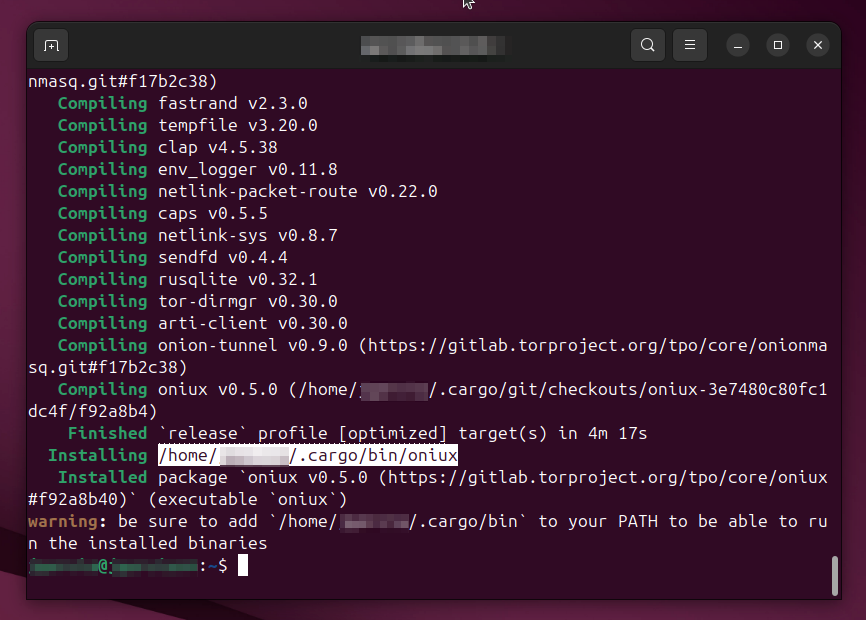The width and height of the screenshot is (866, 620).
Task: Click 'target(s) in 4m 17s' text
Action: [x=552, y=433]
